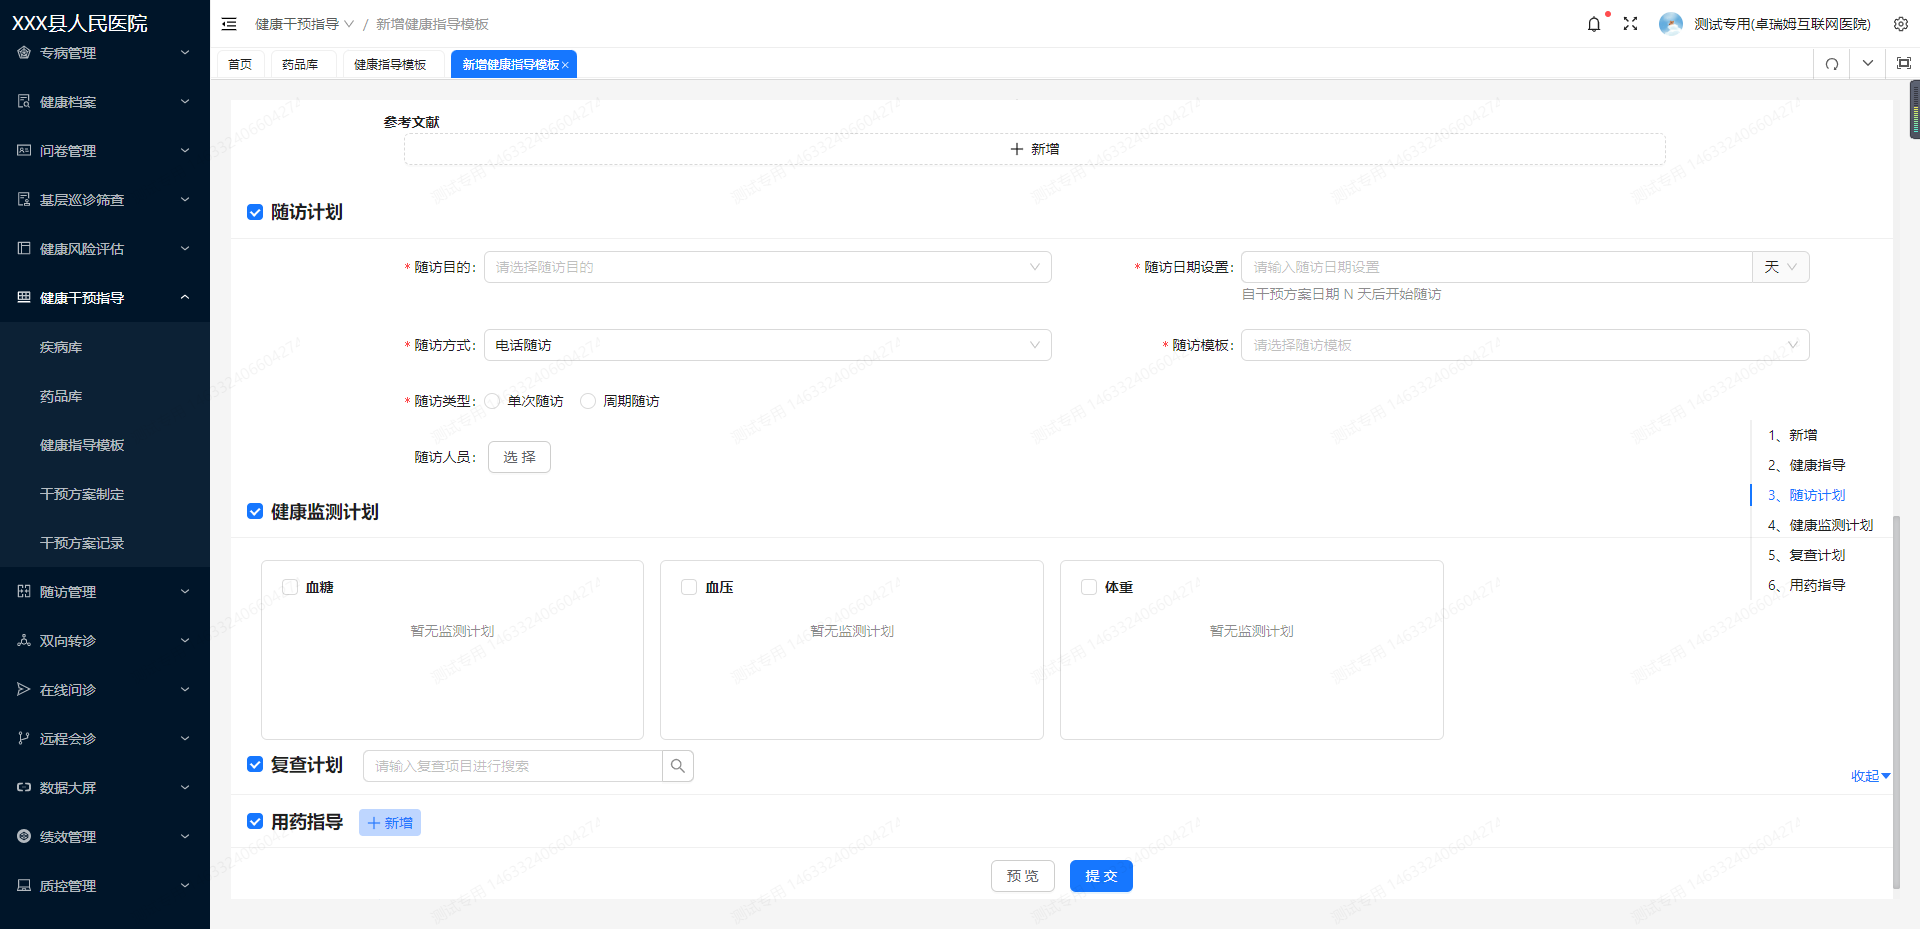Toggle fullscreen with the expand icon
The height and width of the screenshot is (929, 1920).
coord(1630,24)
